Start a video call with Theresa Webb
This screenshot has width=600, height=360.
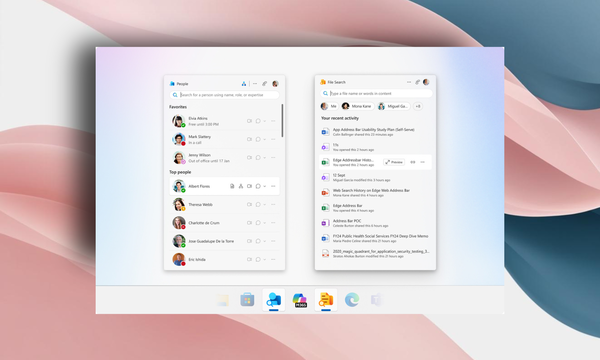249,205
